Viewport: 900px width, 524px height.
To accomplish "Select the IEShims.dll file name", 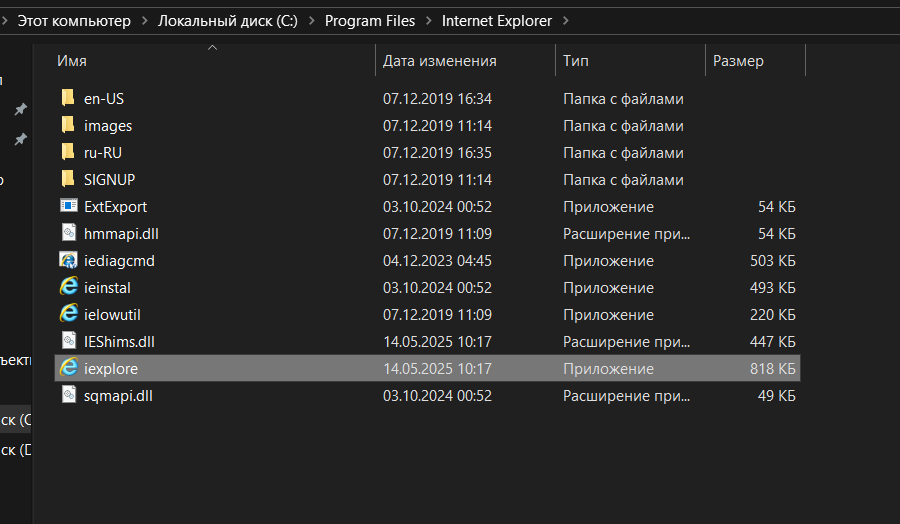I will pyautogui.click(x=119, y=341).
